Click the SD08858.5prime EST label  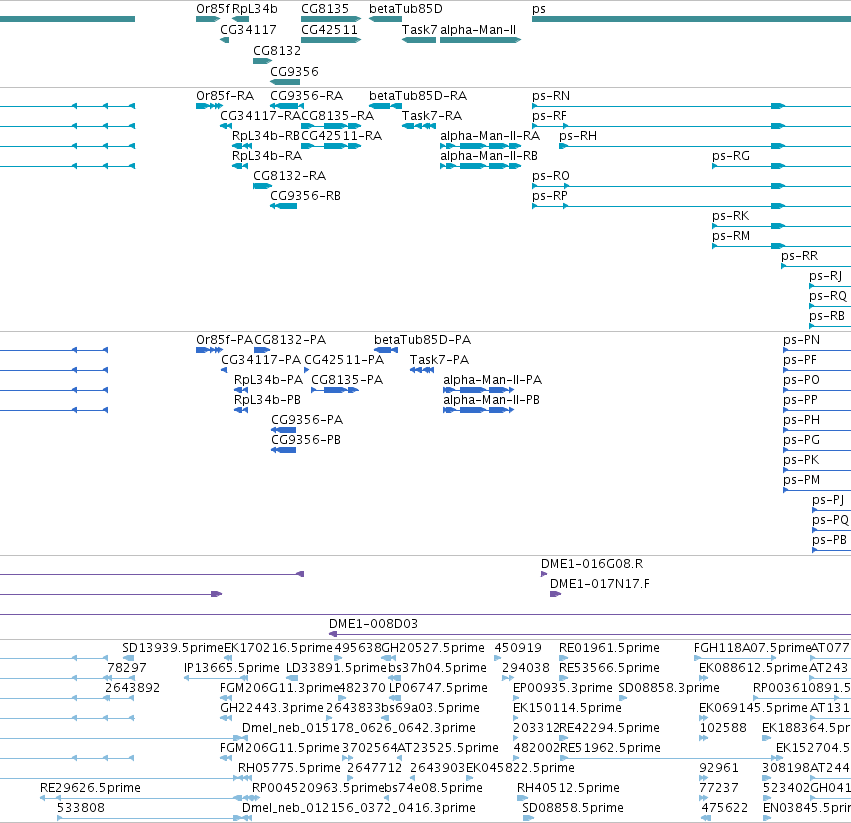573,808
